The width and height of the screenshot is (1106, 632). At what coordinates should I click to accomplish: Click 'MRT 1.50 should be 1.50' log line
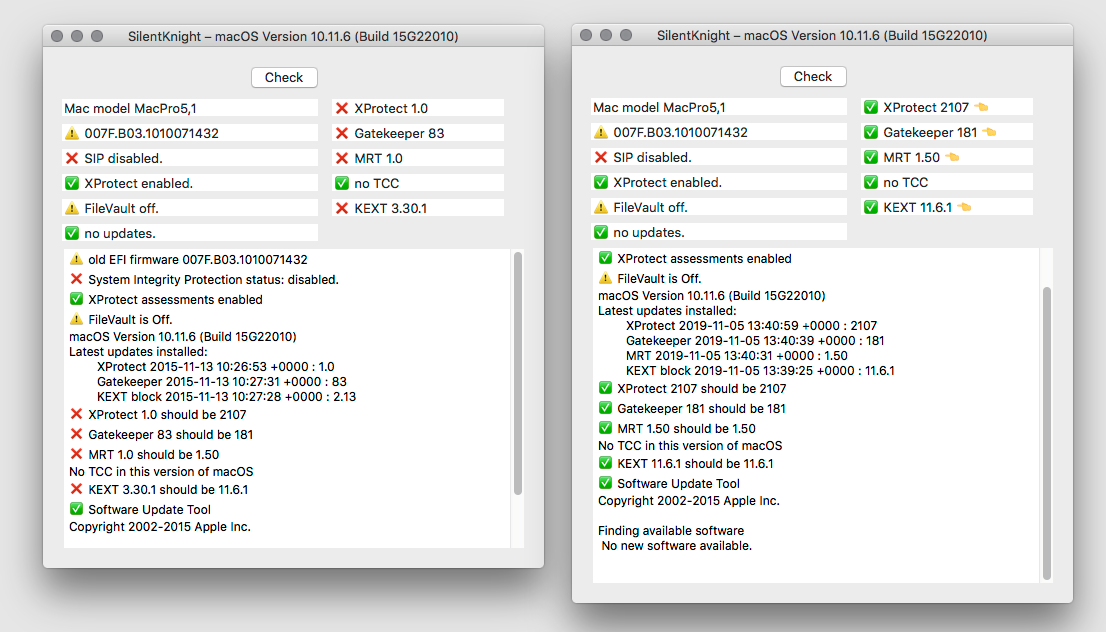click(x=677, y=428)
